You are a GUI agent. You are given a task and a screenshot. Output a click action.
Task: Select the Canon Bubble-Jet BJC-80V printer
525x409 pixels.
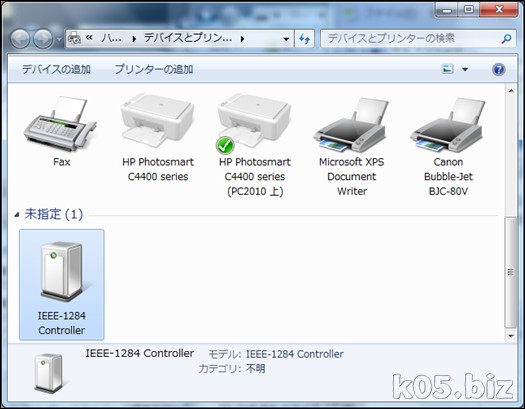point(448,125)
